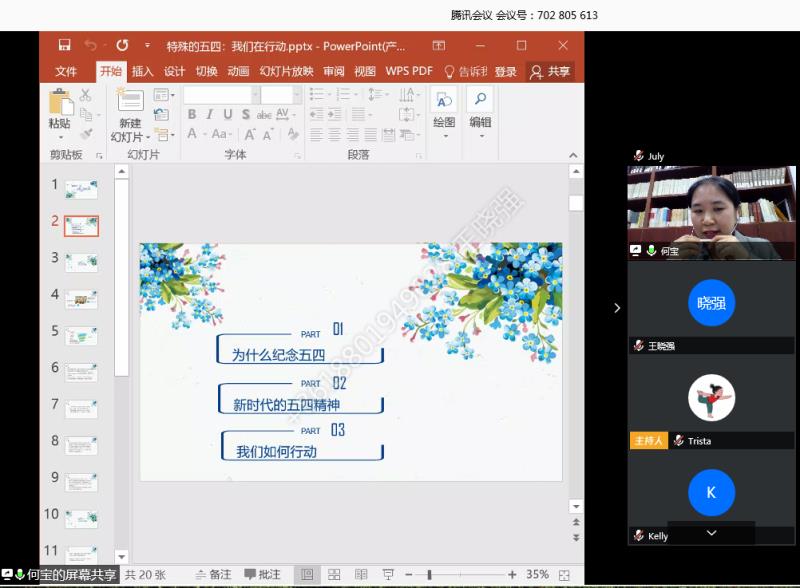Toggle Italic formatting
800x588 pixels.
click(210, 115)
